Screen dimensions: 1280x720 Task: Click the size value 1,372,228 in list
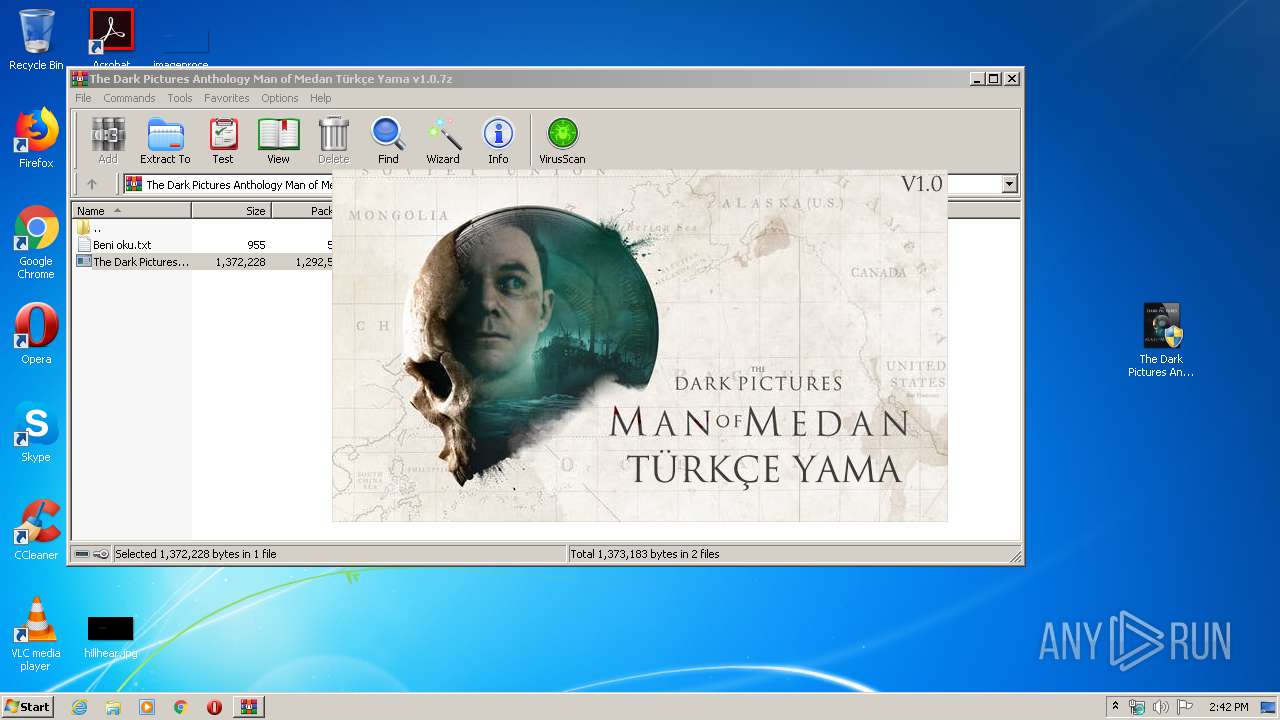[240, 262]
